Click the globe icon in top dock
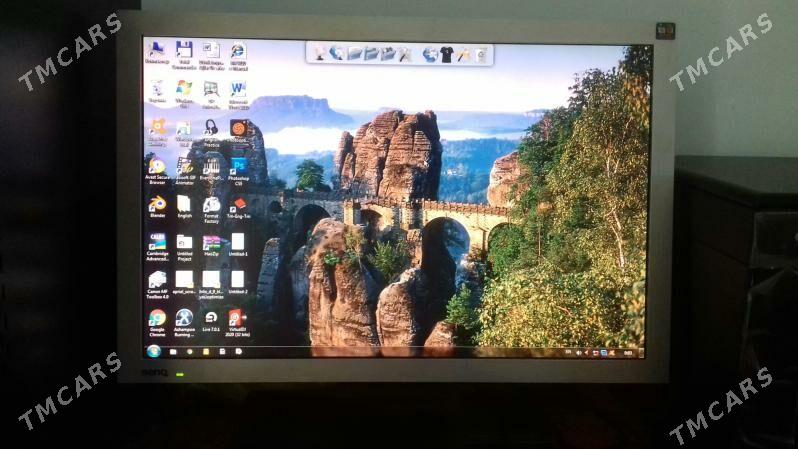Viewport: 798px width, 449px height. pyautogui.click(x=430, y=54)
